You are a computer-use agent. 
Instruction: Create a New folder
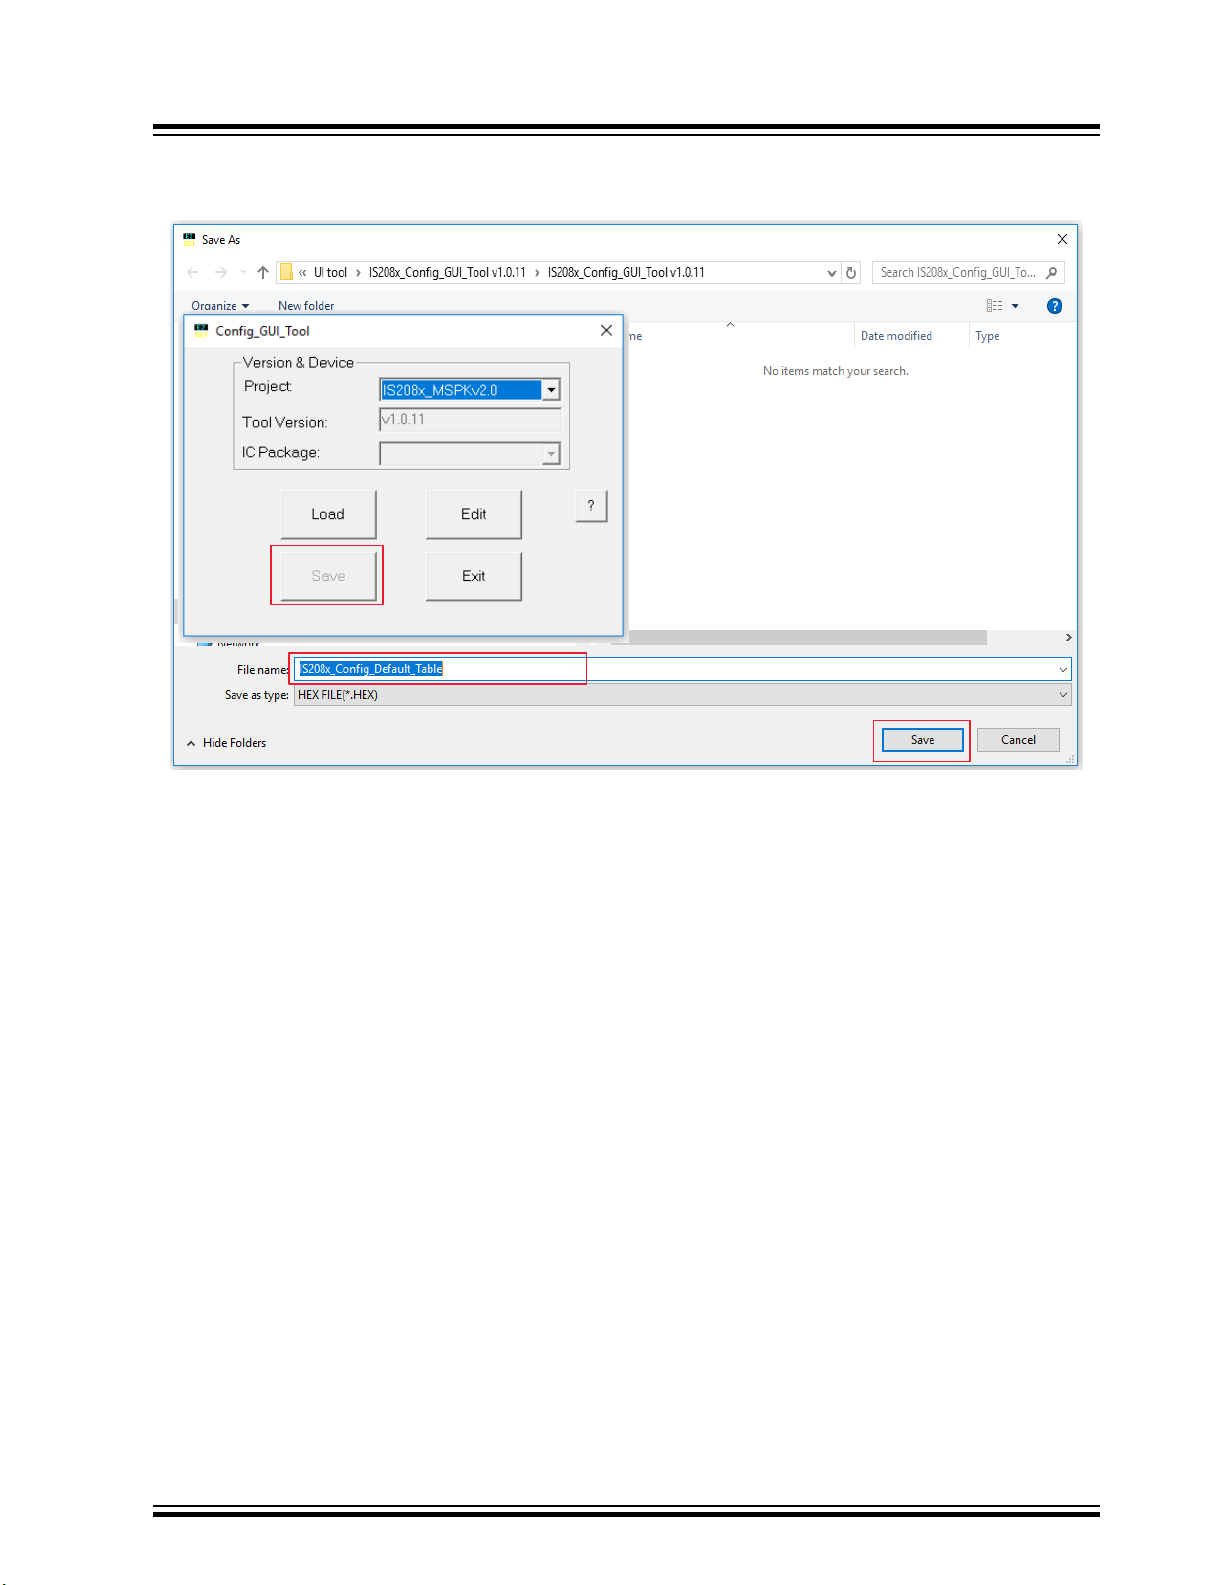pos(306,306)
